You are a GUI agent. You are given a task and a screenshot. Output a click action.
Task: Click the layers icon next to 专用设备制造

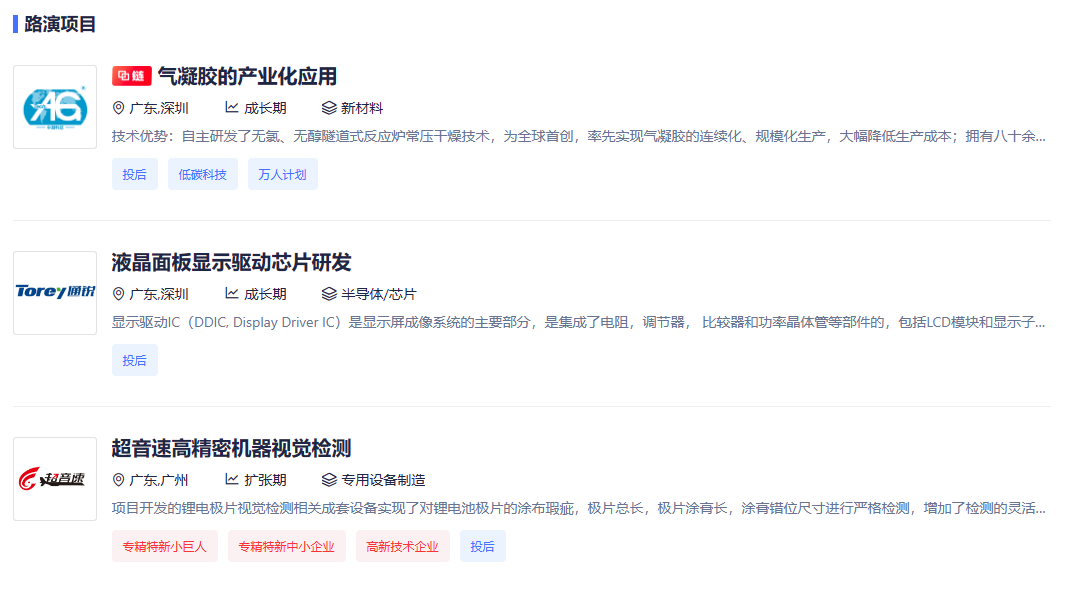coord(329,480)
